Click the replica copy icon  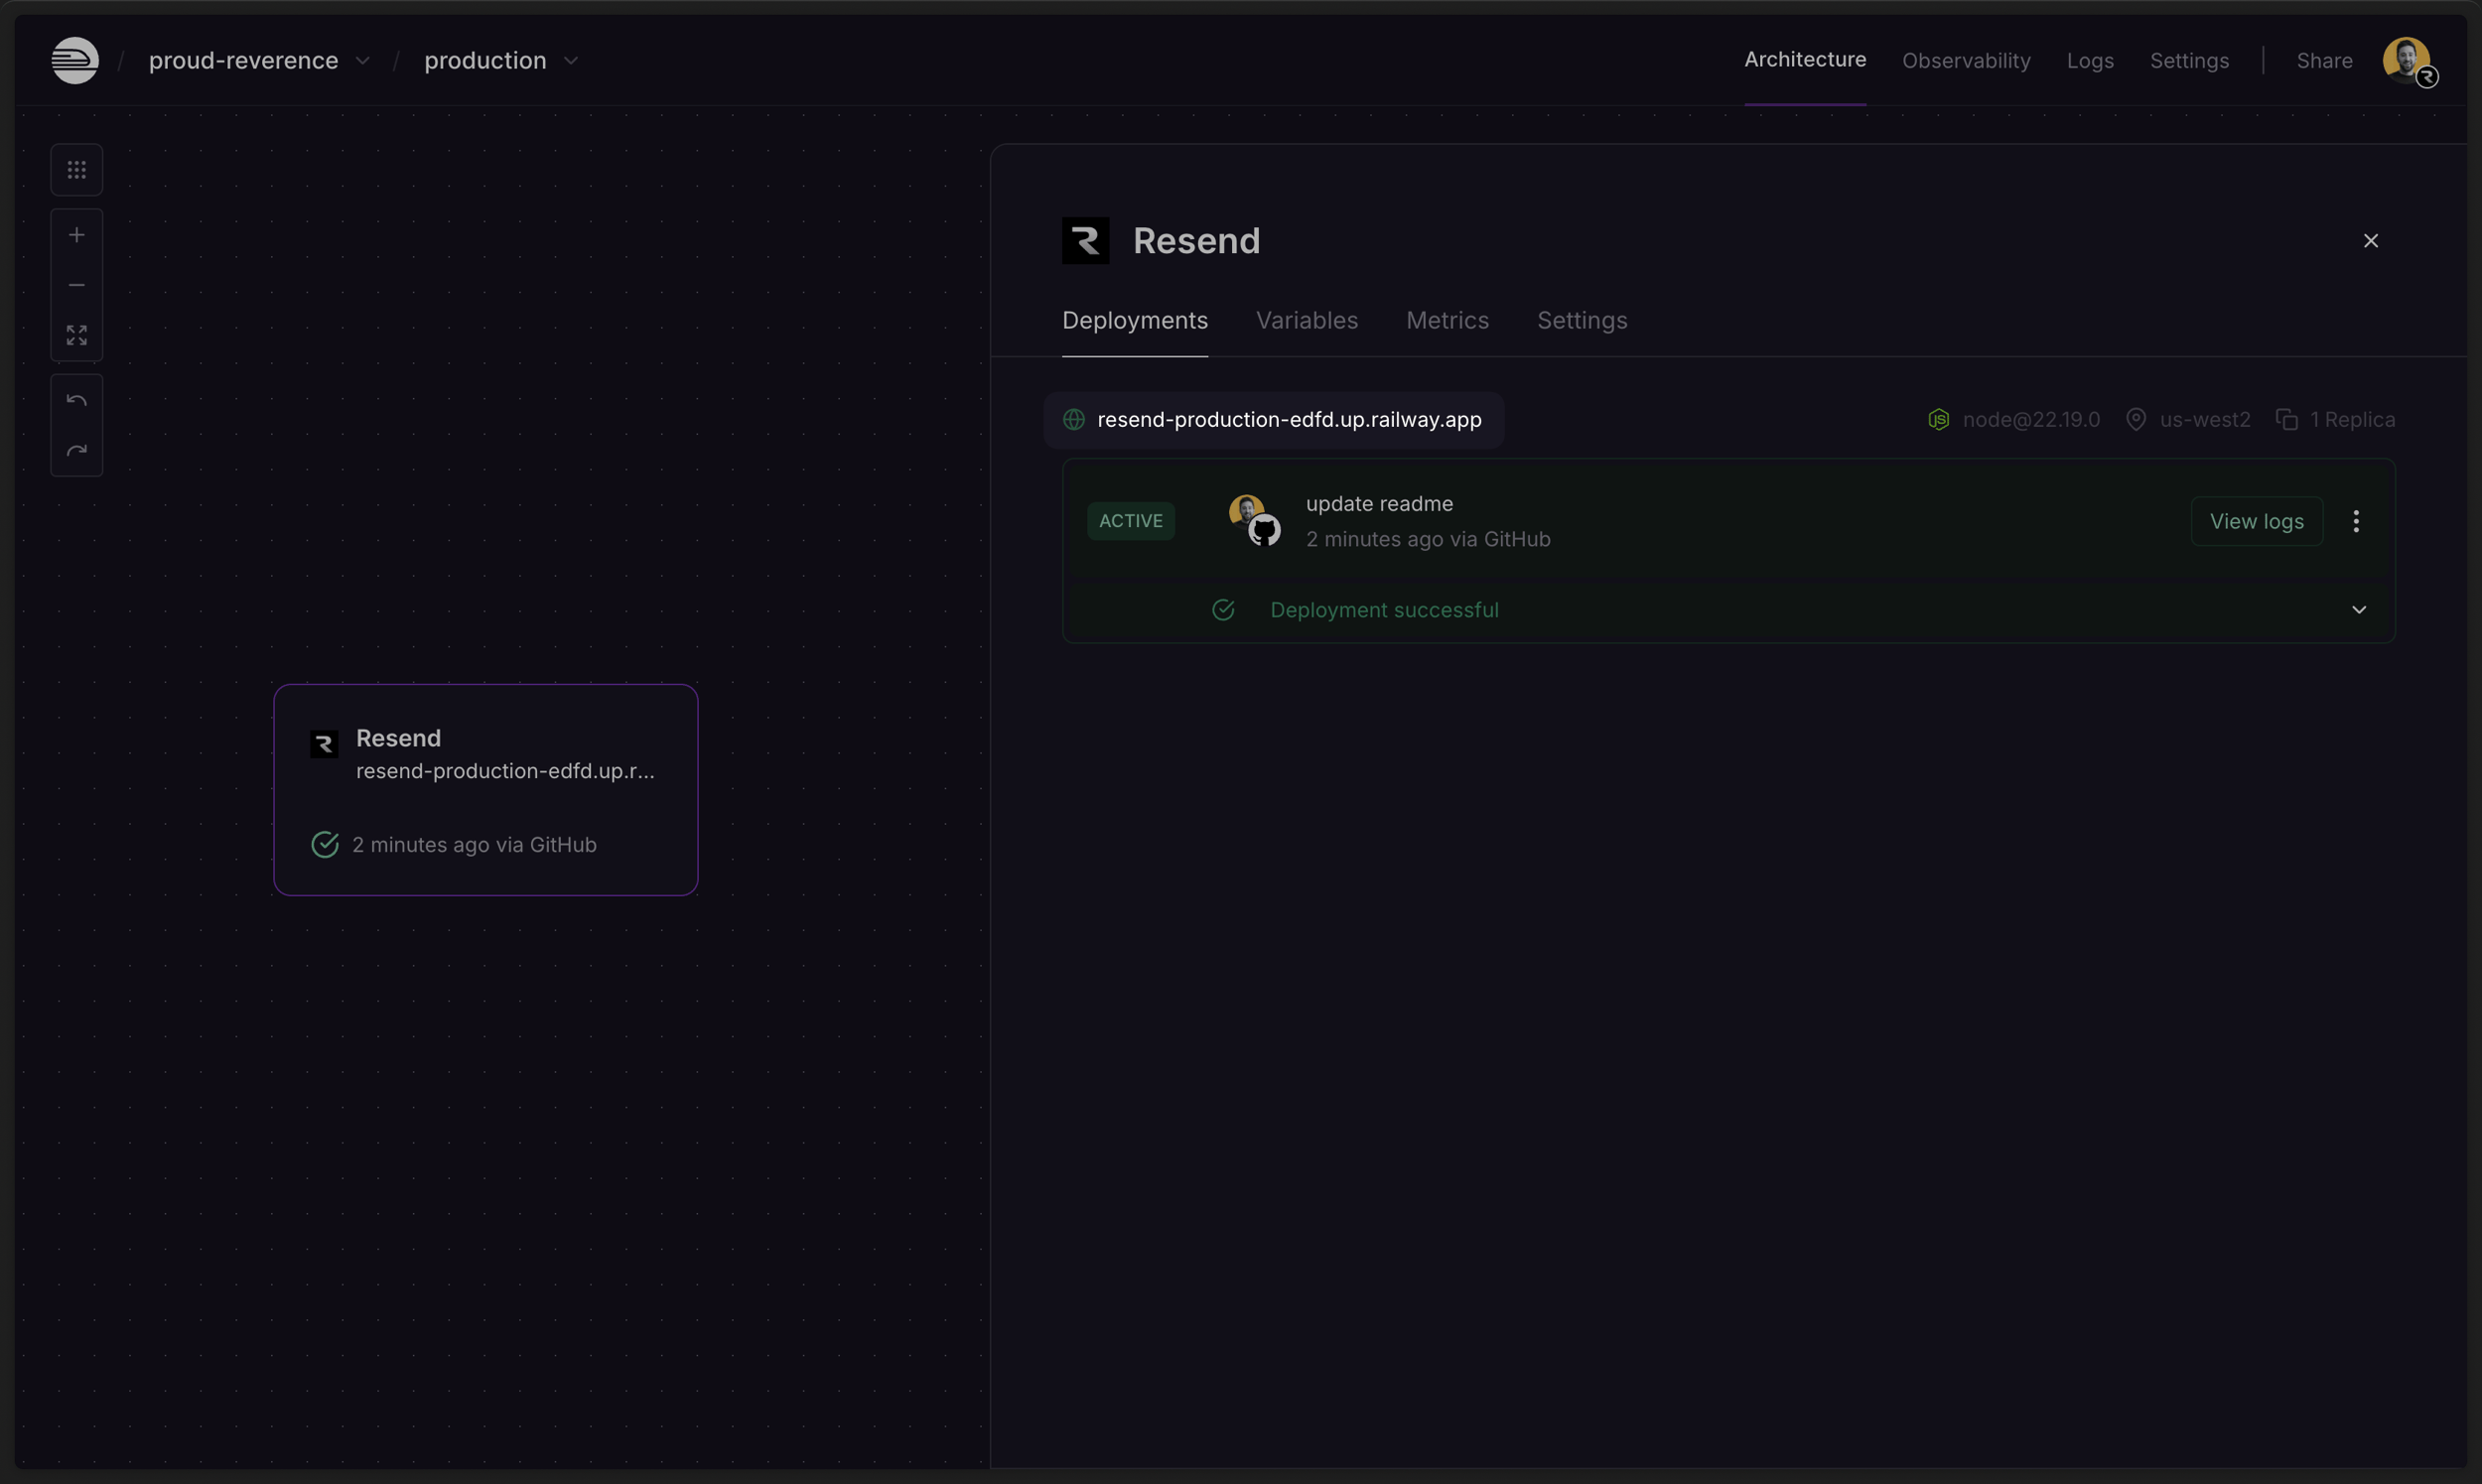click(2286, 420)
